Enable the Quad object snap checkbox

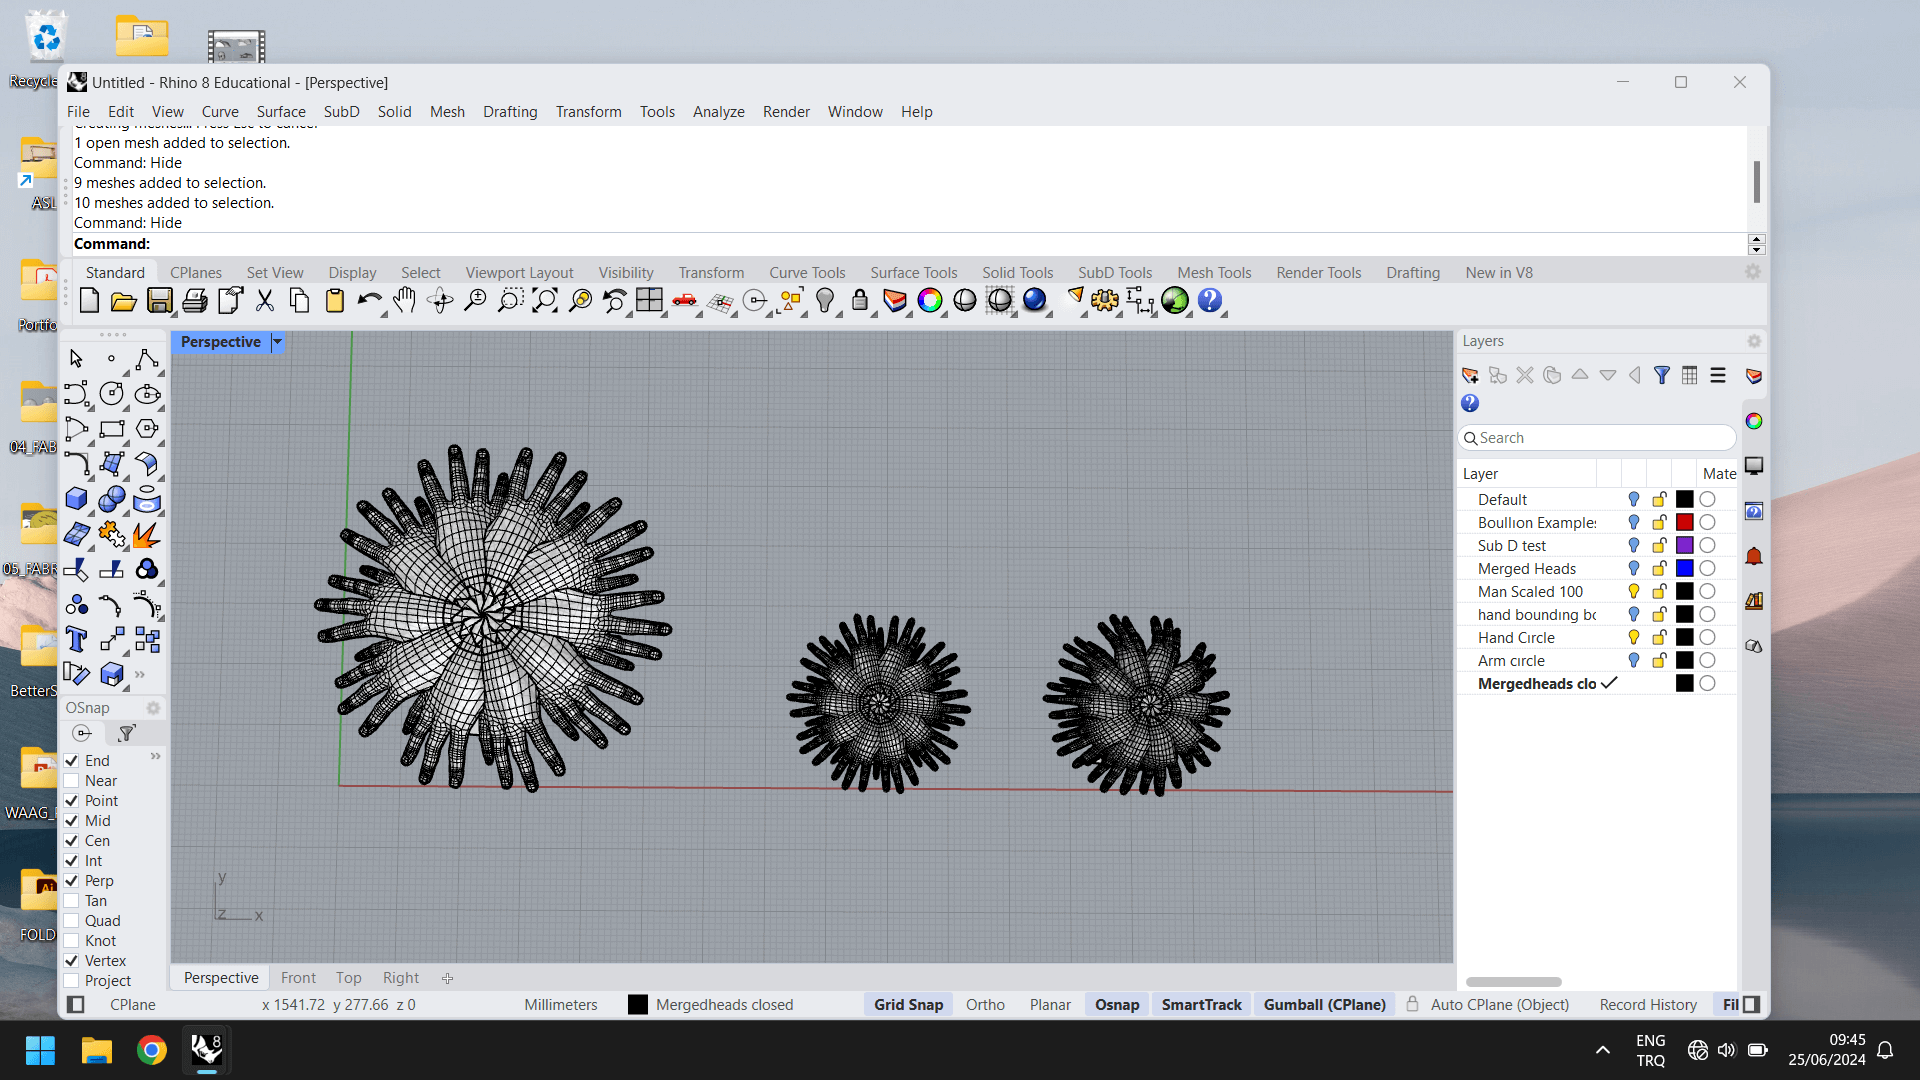(72, 921)
